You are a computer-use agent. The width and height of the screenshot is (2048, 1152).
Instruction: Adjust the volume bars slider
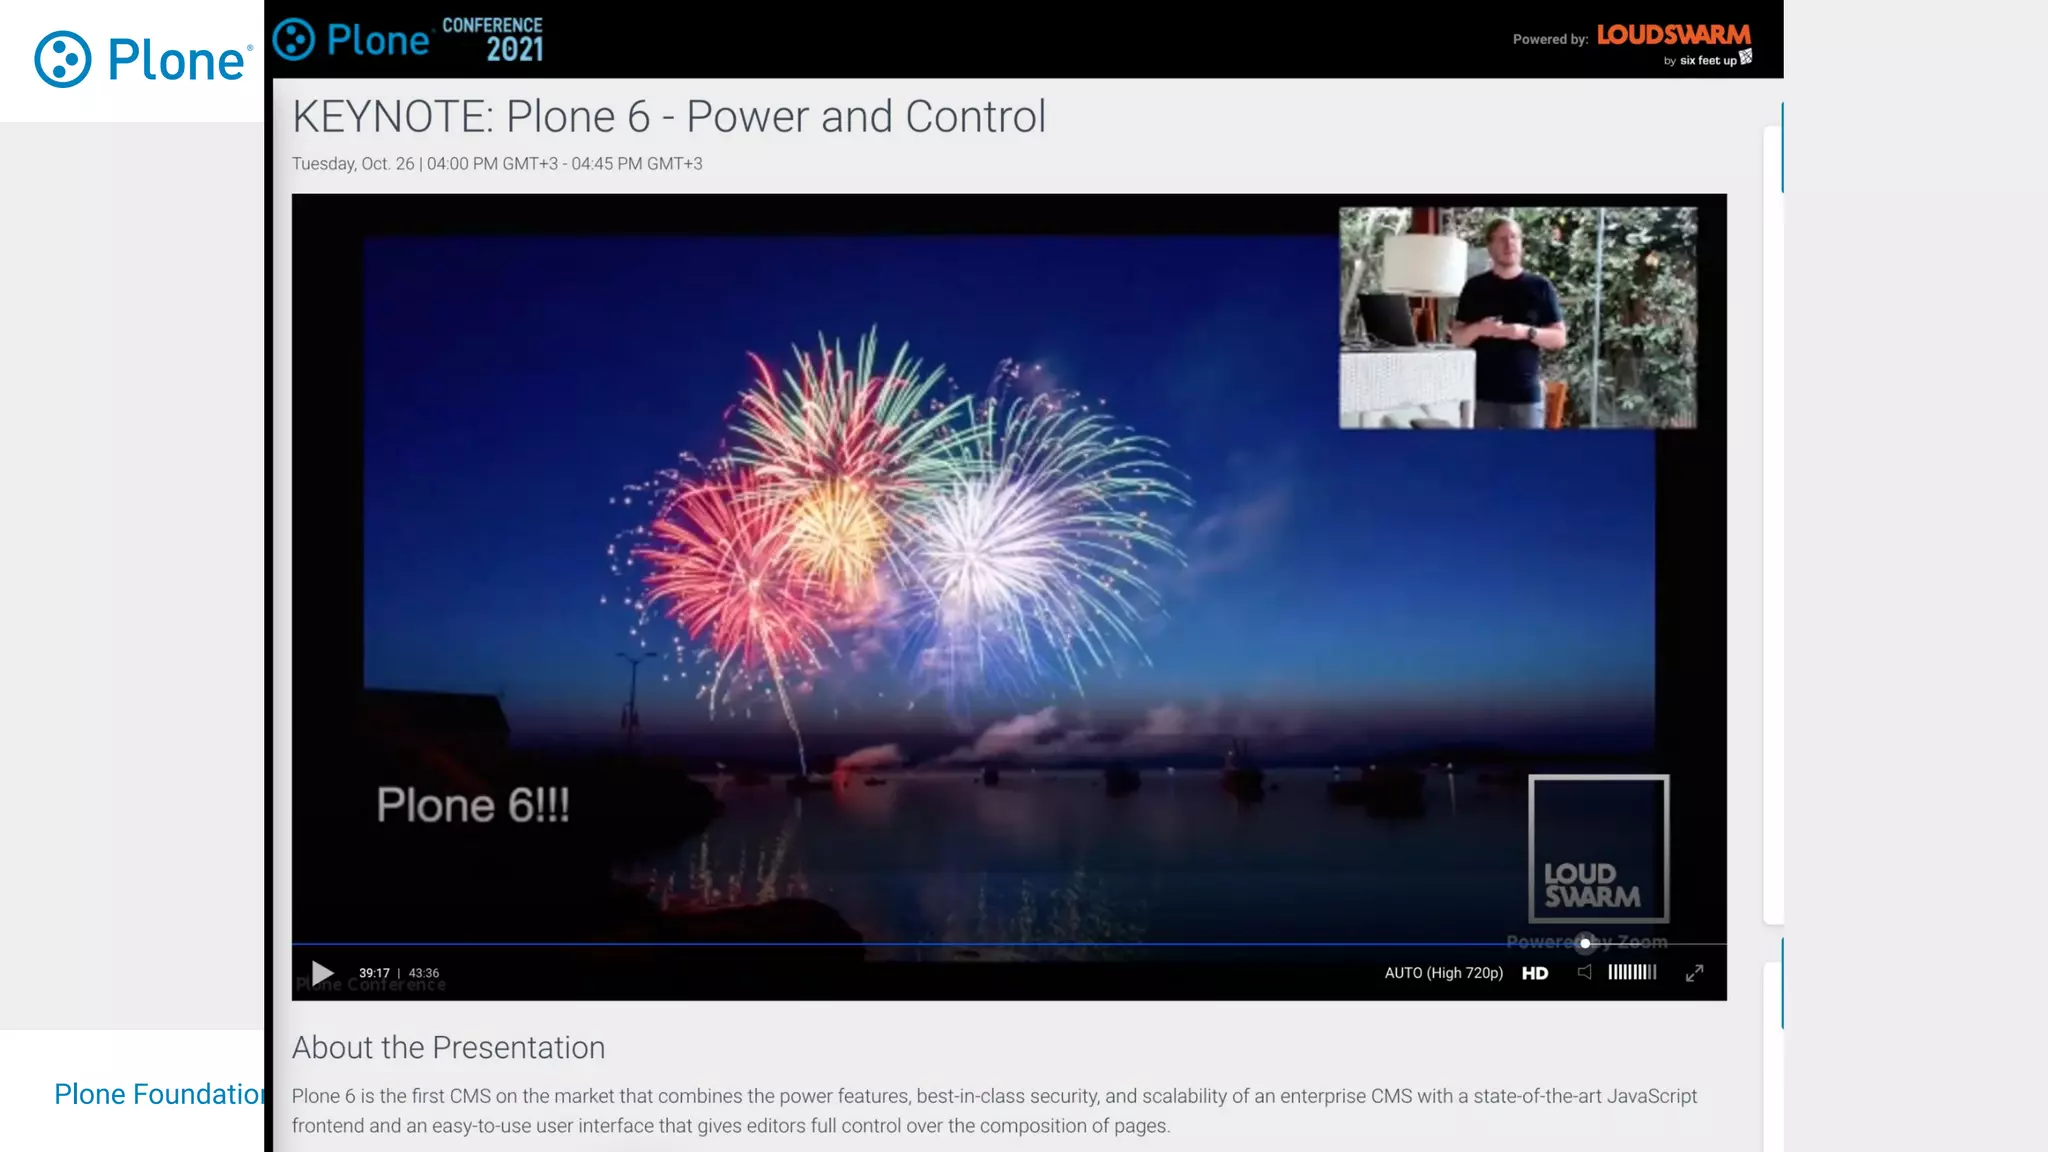point(1632,972)
